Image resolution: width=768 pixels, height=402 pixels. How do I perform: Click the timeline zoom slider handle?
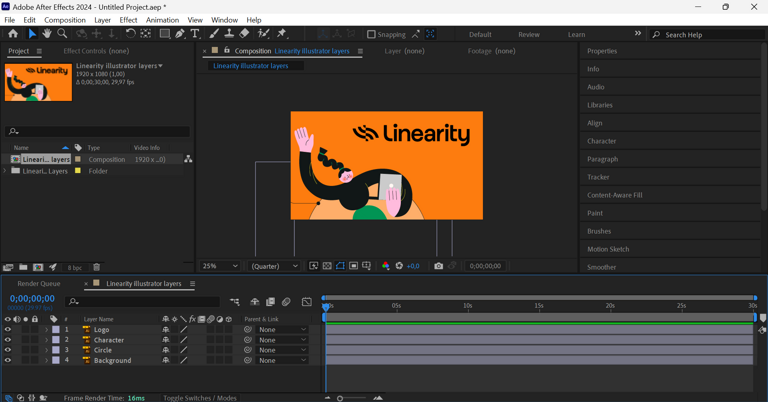(x=340, y=398)
